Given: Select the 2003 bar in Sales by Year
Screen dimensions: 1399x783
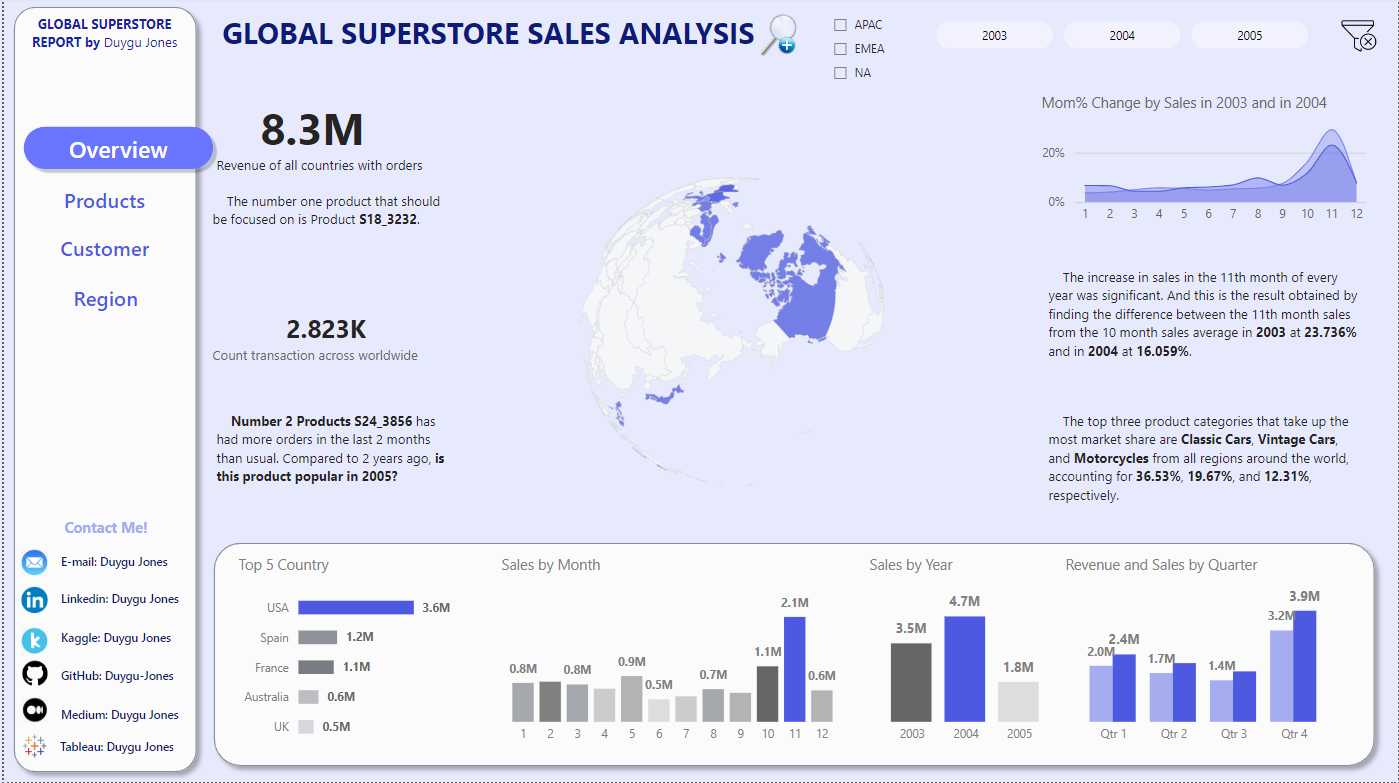Looking at the screenshot, I should (x=911, y=682).
